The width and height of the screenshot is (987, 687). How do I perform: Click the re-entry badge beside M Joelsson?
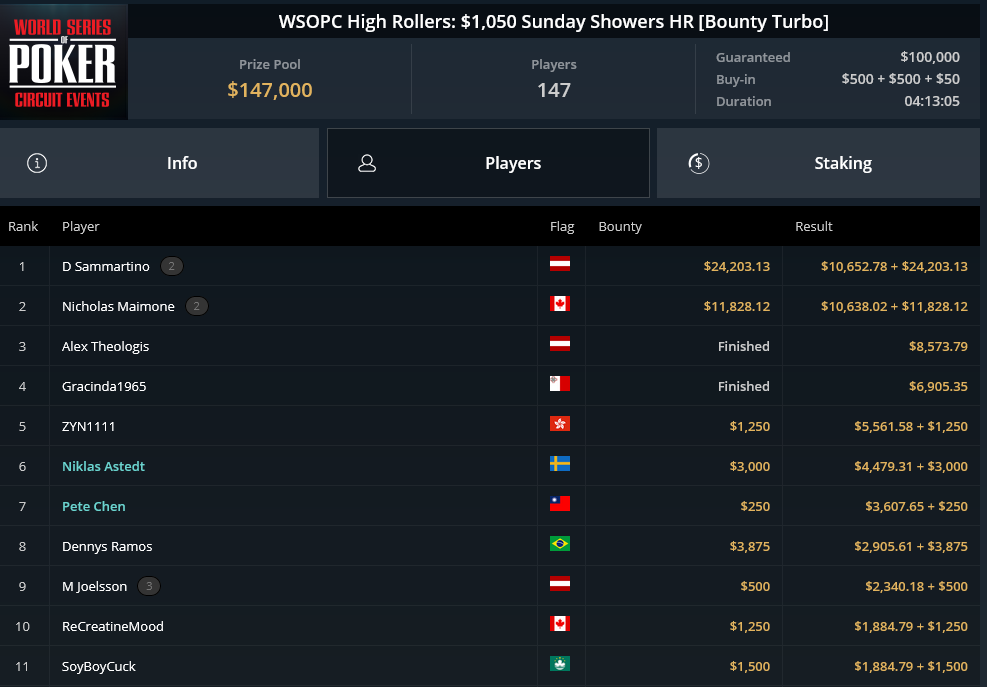coord(149,586)
